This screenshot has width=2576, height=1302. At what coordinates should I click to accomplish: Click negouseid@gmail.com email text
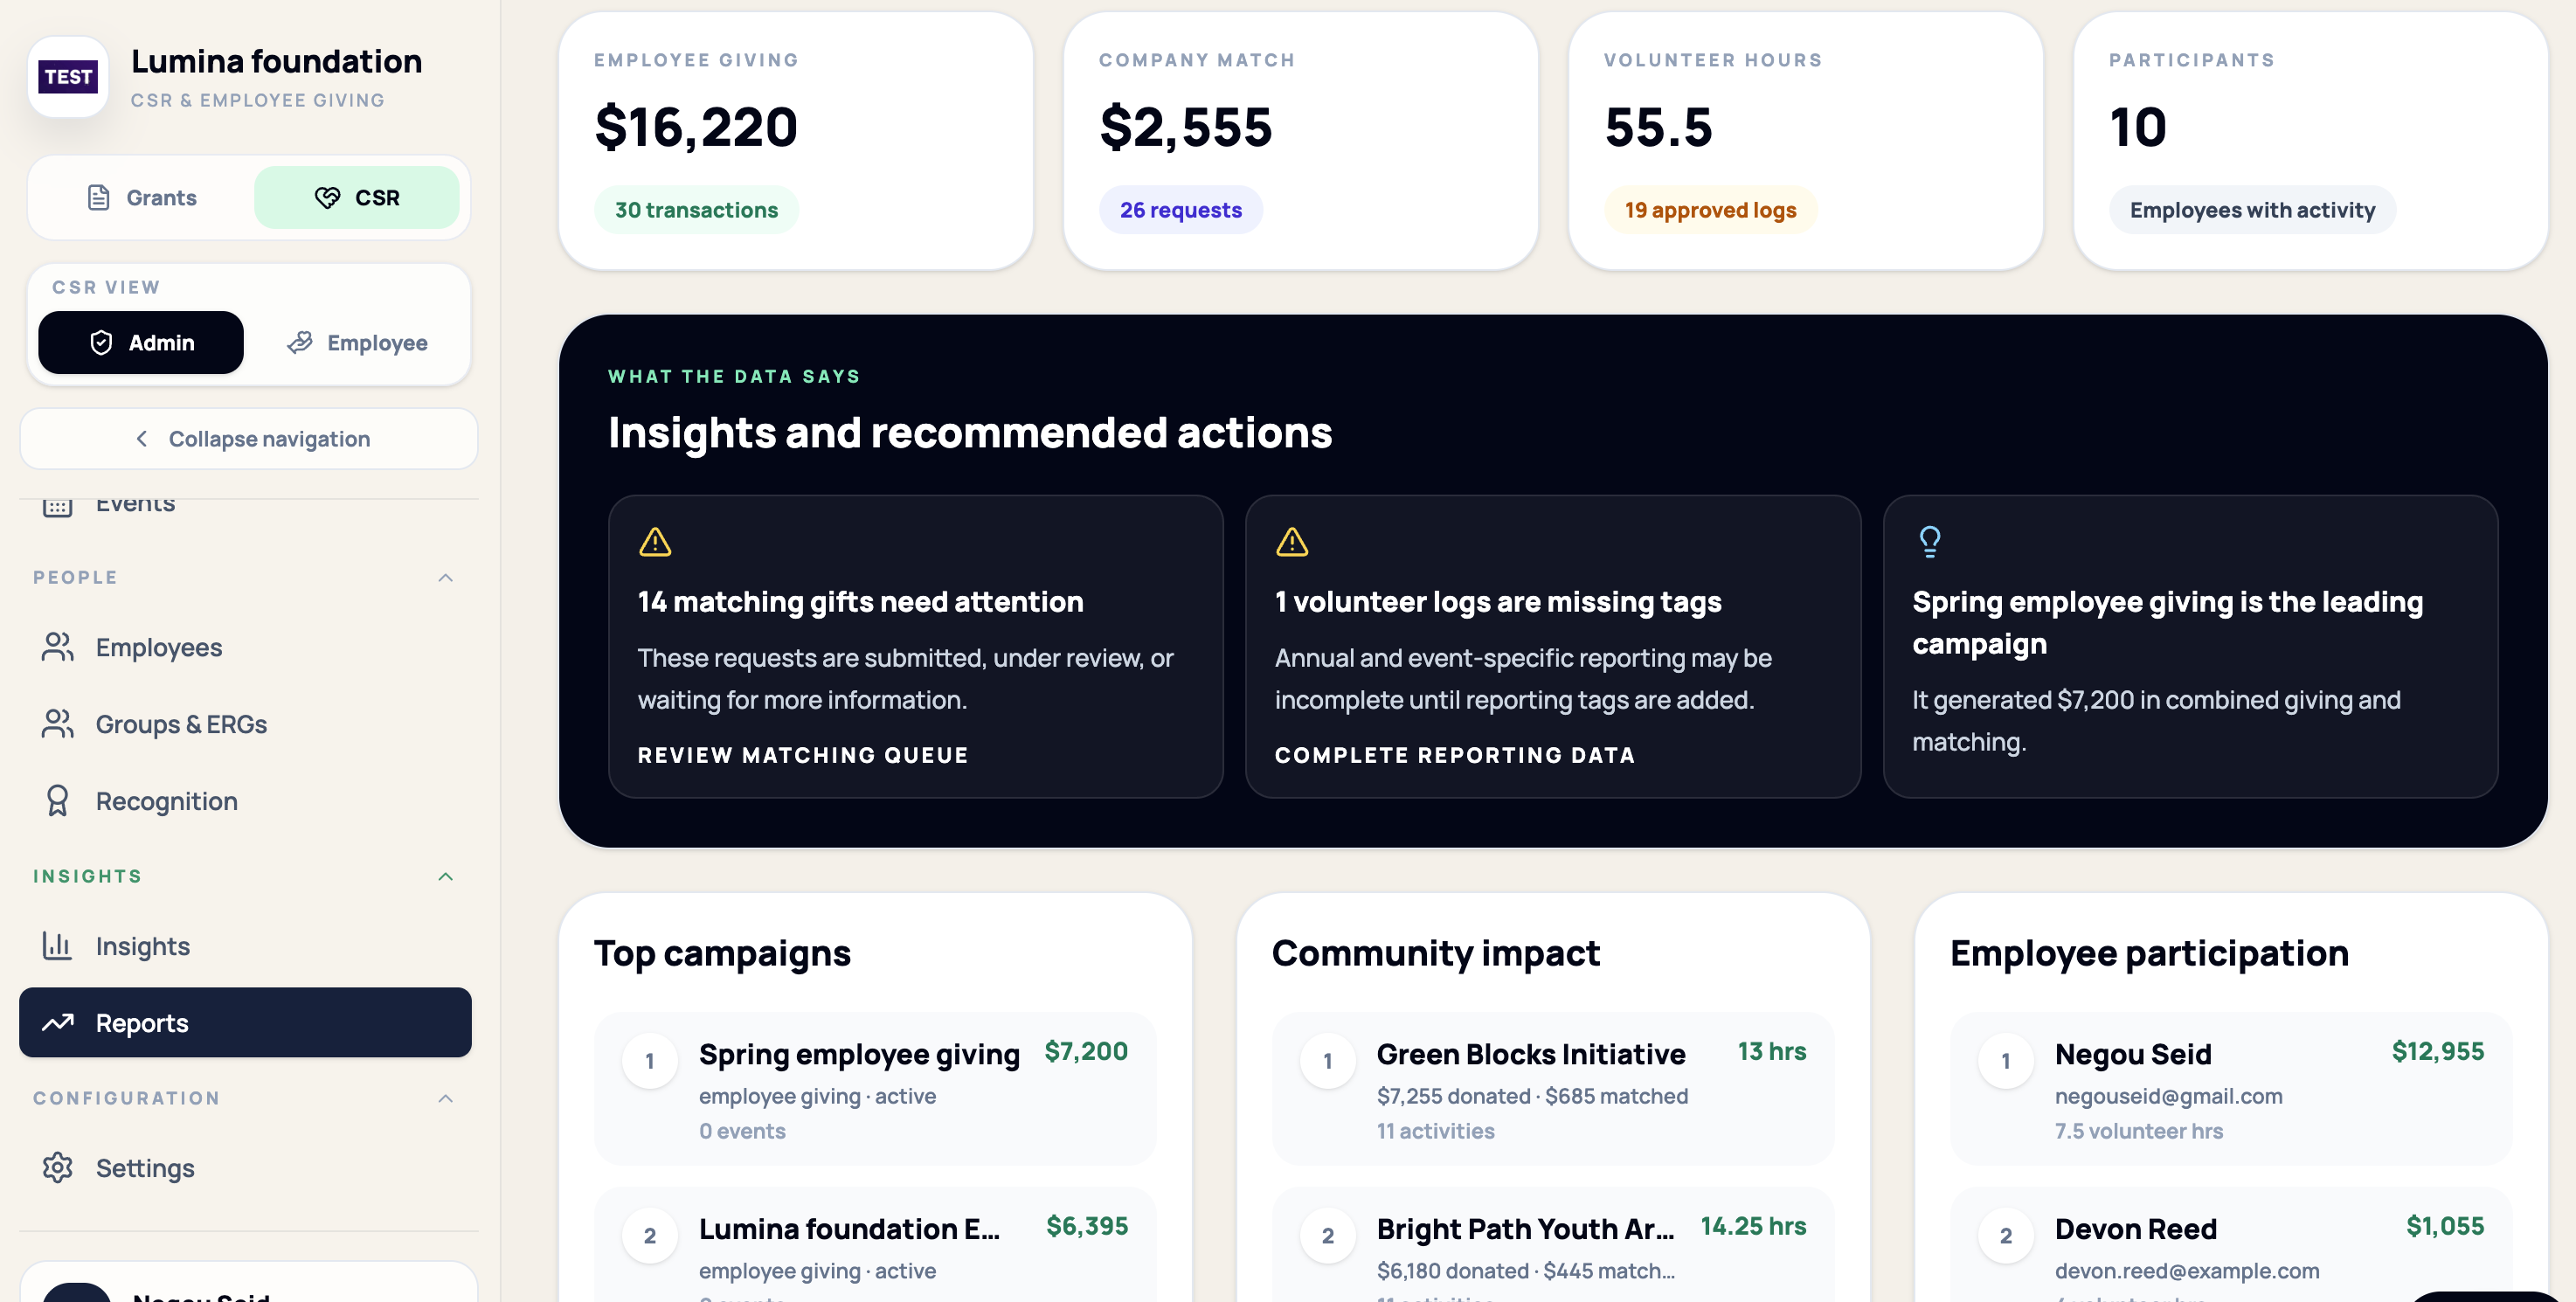[x=2168, y=1096]
